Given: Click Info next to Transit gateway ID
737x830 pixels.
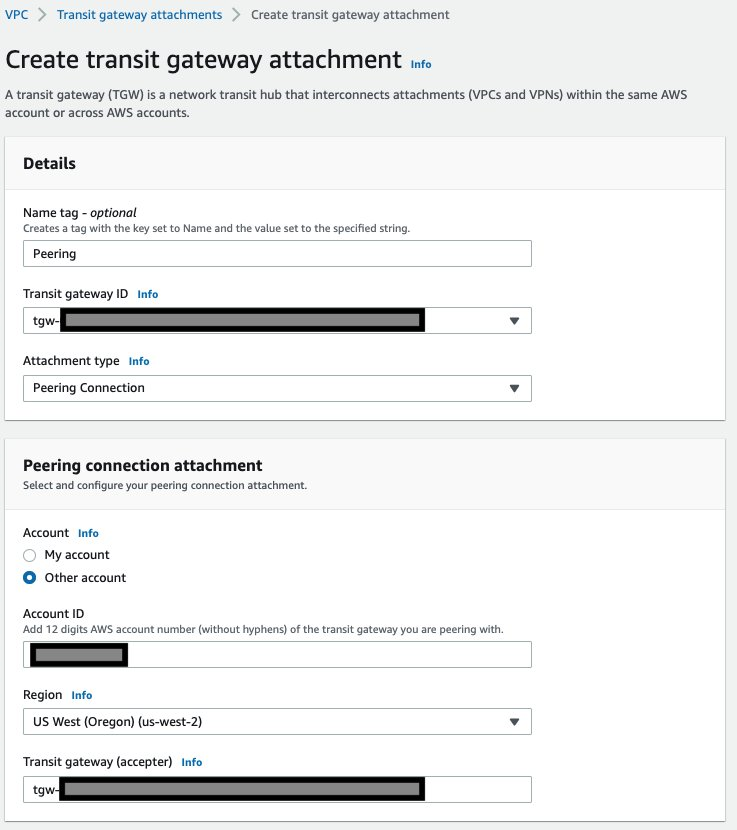Looking at the screenshot, I should [147, 294].
